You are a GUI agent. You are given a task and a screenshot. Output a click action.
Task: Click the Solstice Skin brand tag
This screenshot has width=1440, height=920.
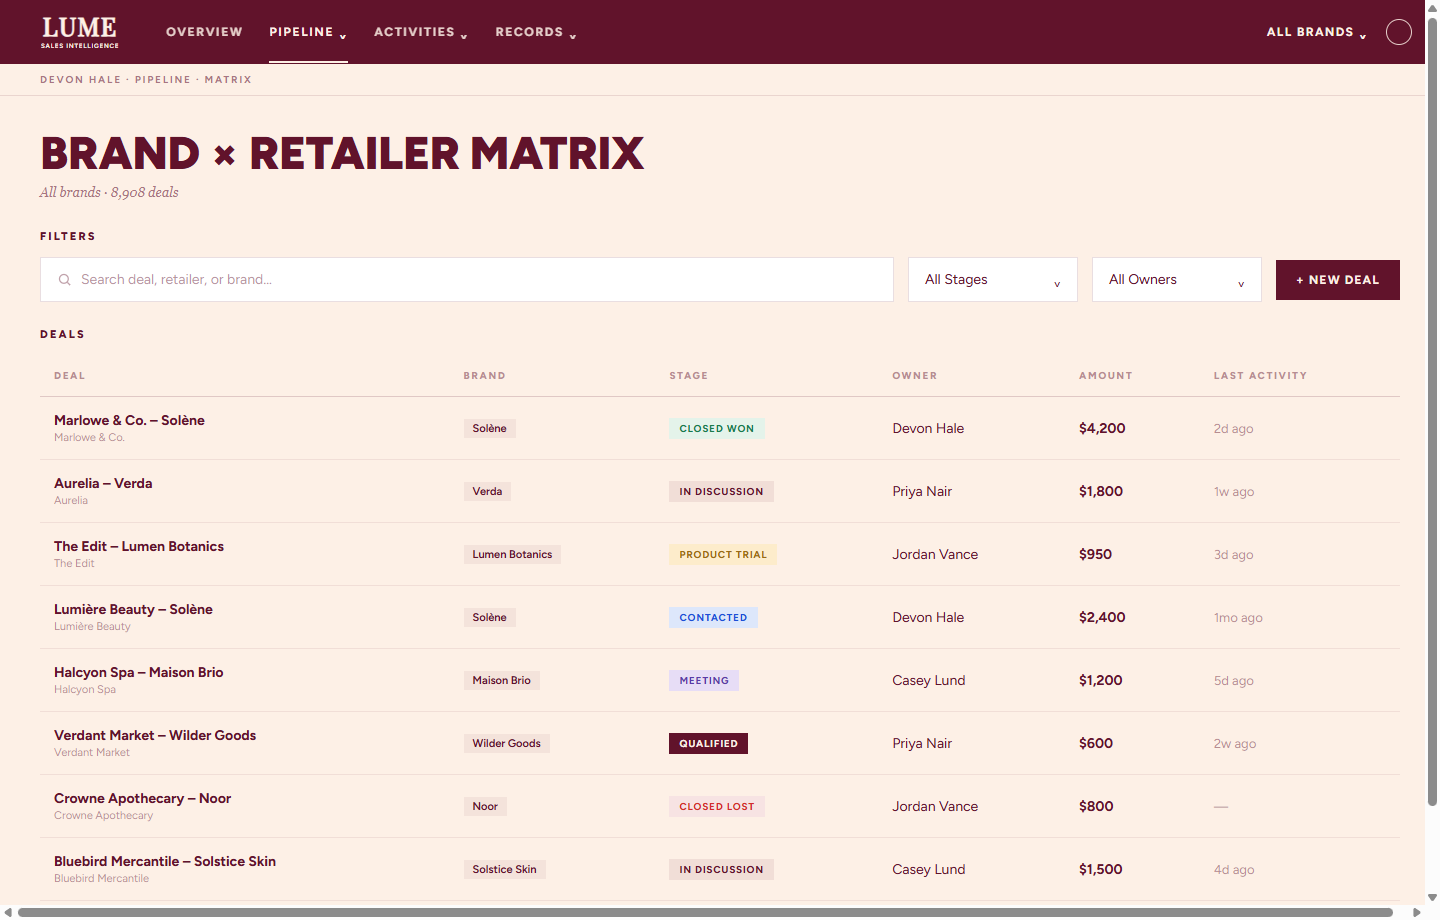504,870
